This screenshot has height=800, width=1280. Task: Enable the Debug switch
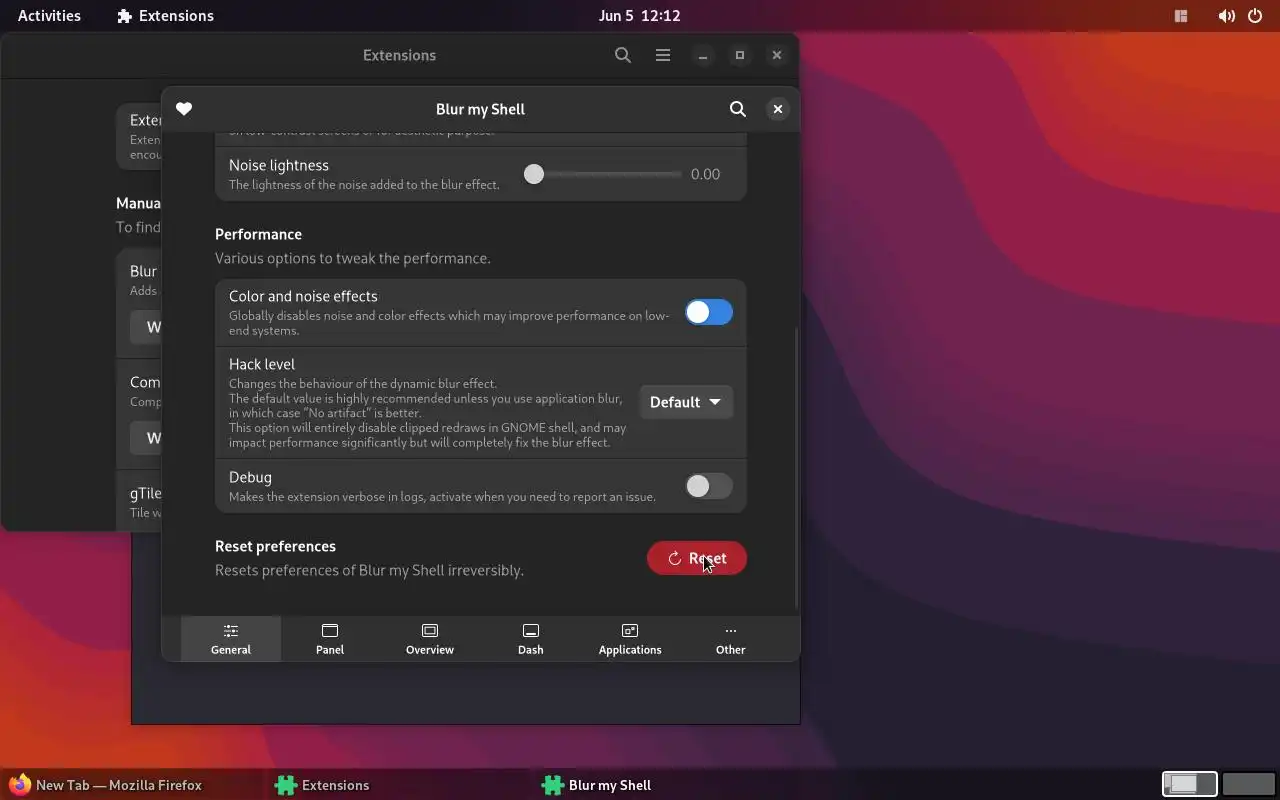[x=709, y=486]
